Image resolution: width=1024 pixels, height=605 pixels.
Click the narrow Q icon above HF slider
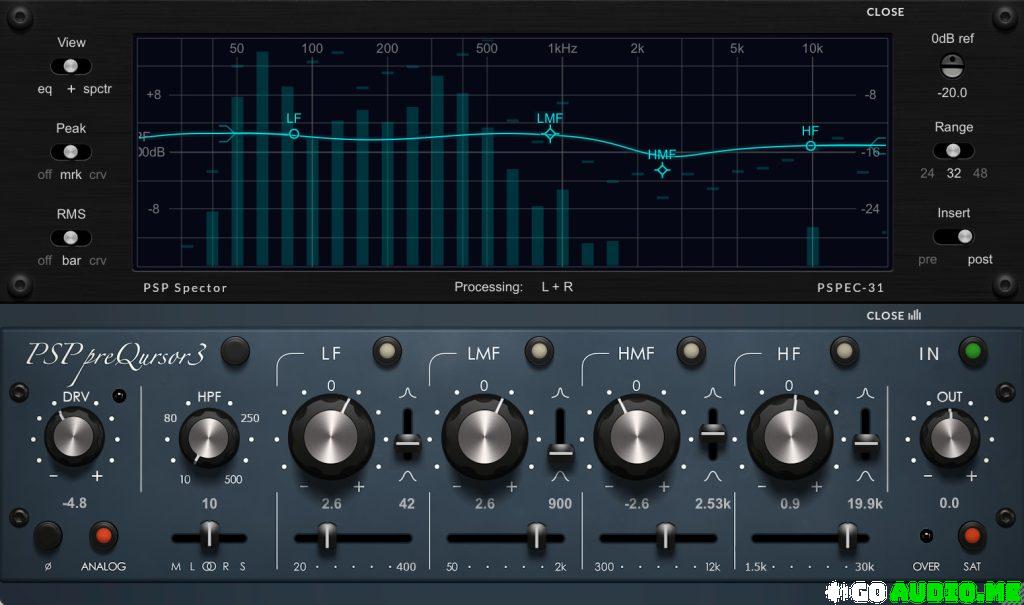click(865, 393)
